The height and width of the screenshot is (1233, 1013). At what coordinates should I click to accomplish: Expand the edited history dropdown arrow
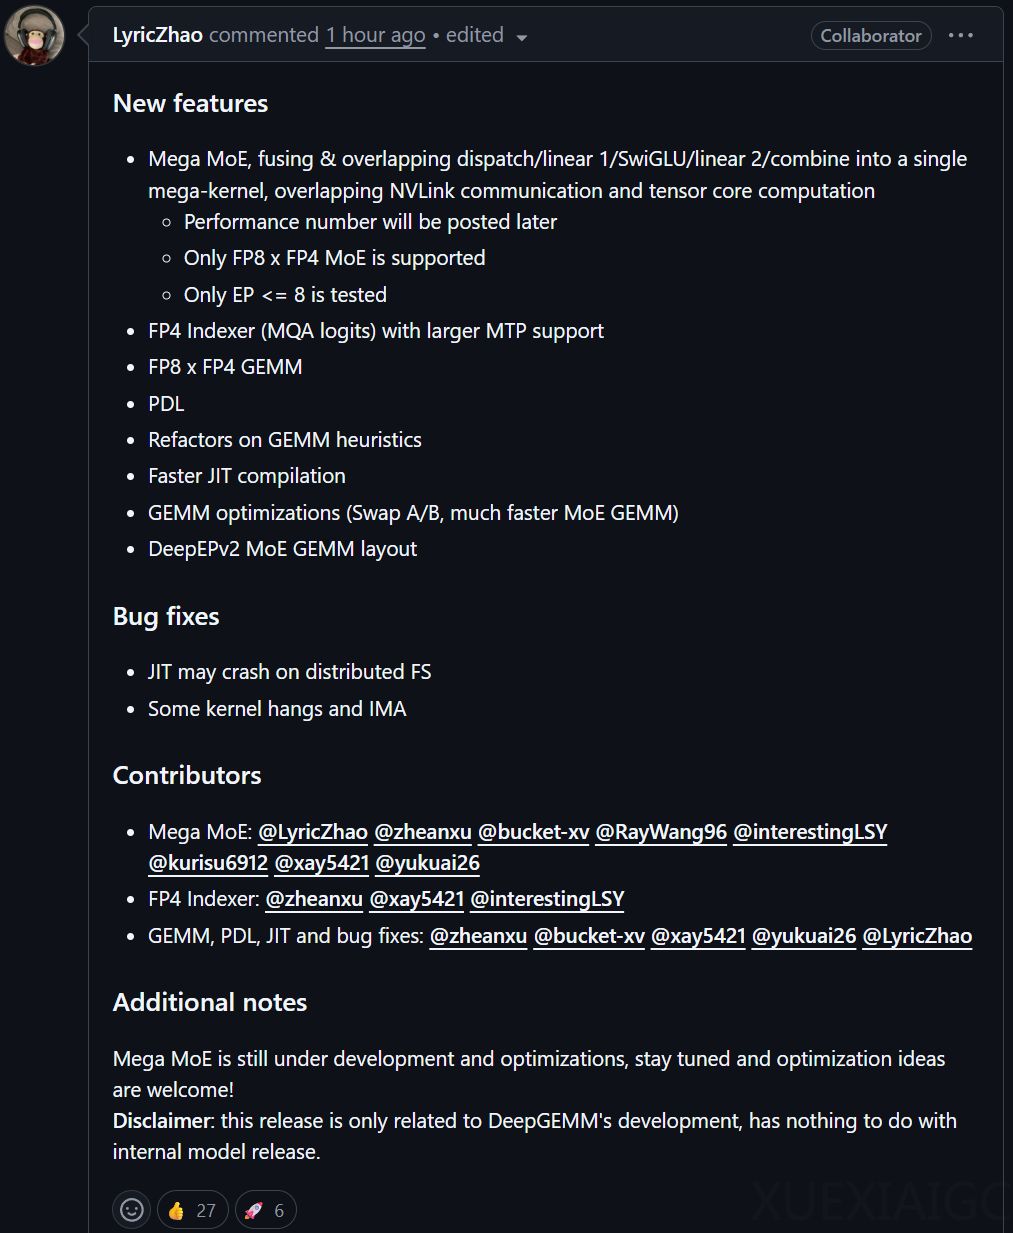tap(521, 37)
